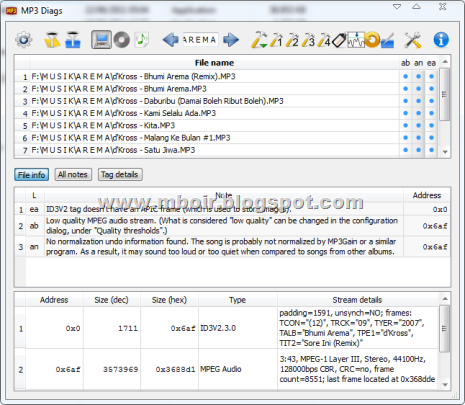Select the No normalization undo information note

tap(224, 247)
